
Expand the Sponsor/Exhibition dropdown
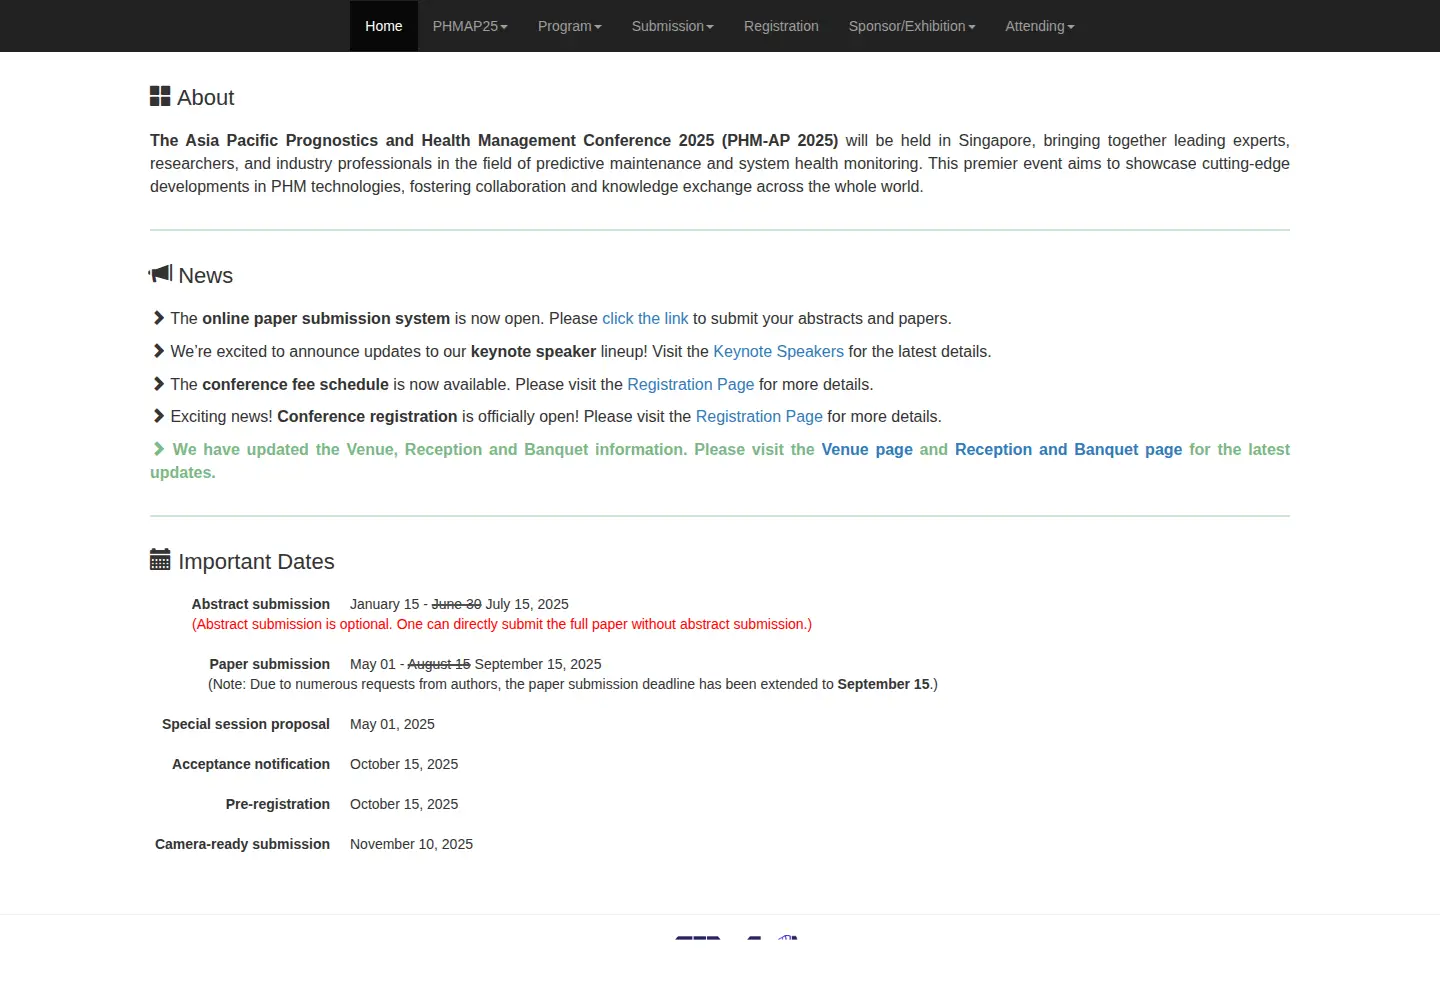(x=912, y=26)
